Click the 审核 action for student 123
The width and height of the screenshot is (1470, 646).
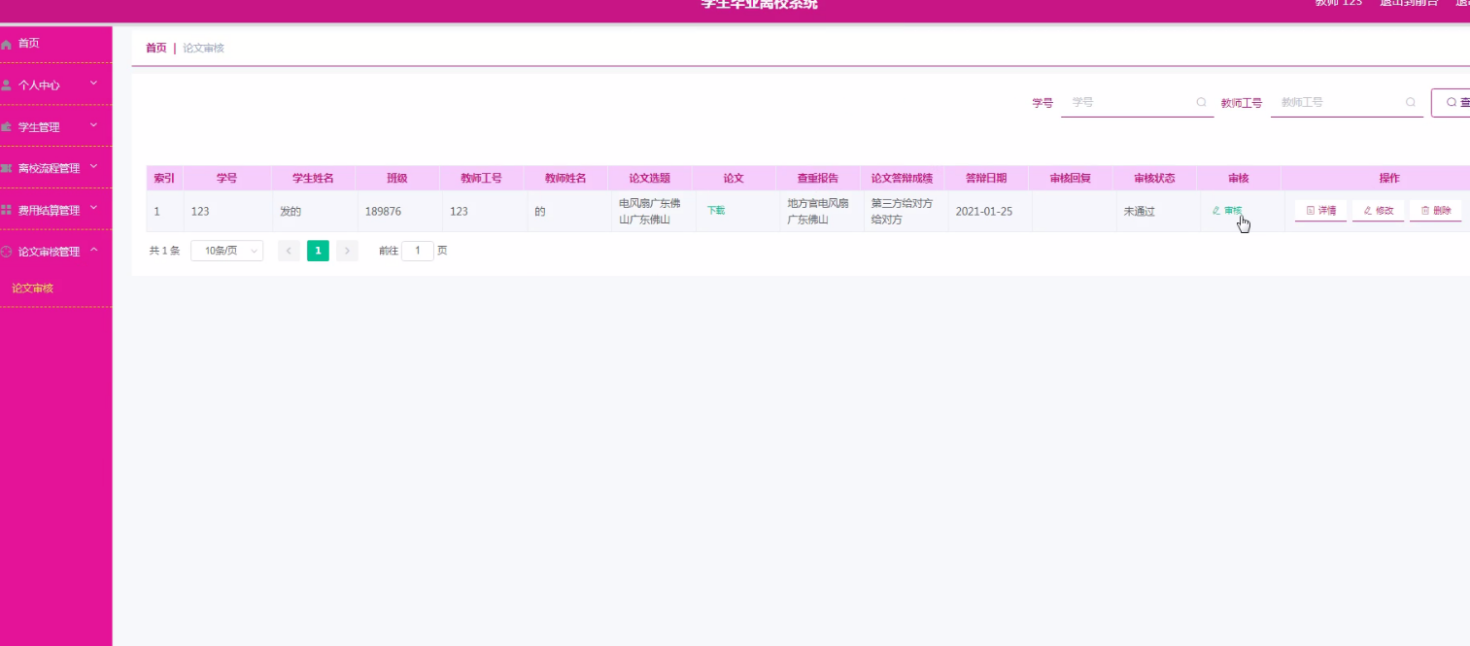[x=1227, y=211]
